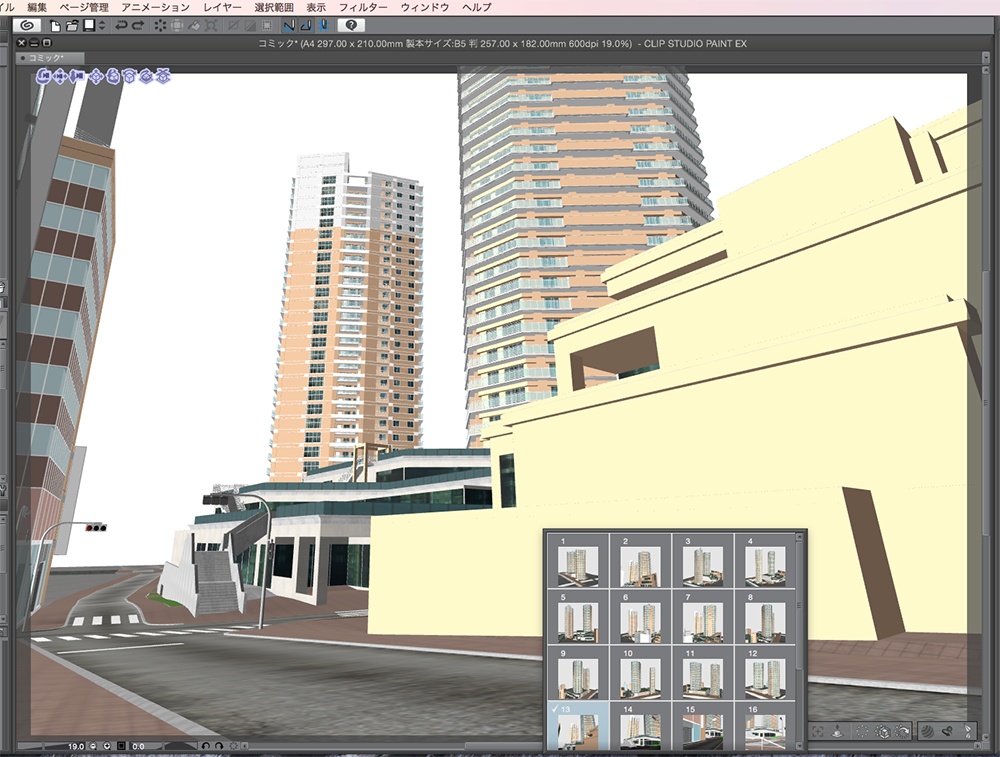
Task: Click the Scale/Rotate transform icon
Action: pos(211,26)
